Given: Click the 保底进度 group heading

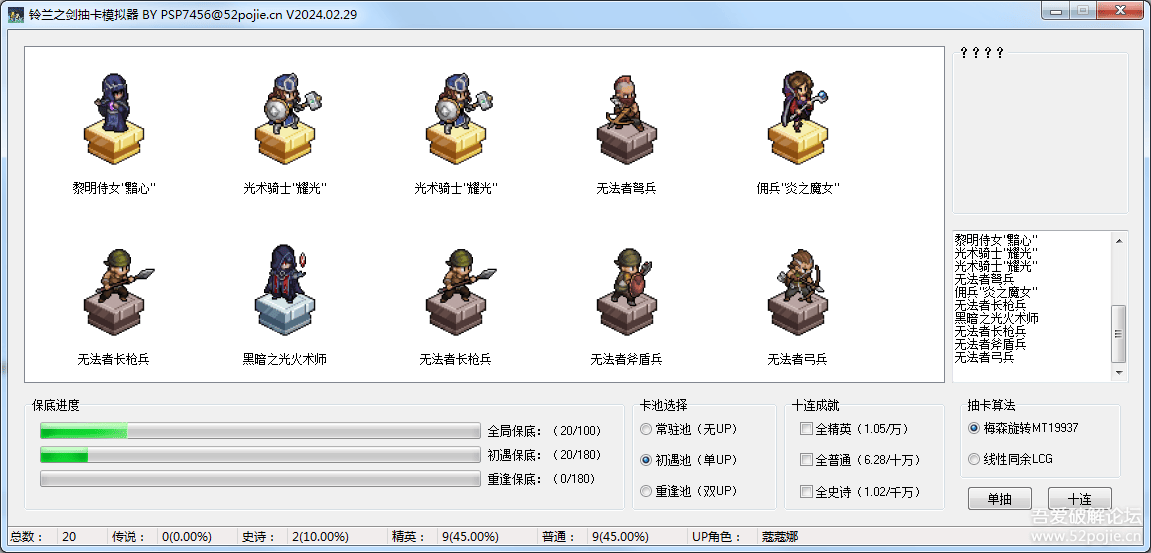Looking at the screenshot, I should pyautogui.click(x=56, y=405).
